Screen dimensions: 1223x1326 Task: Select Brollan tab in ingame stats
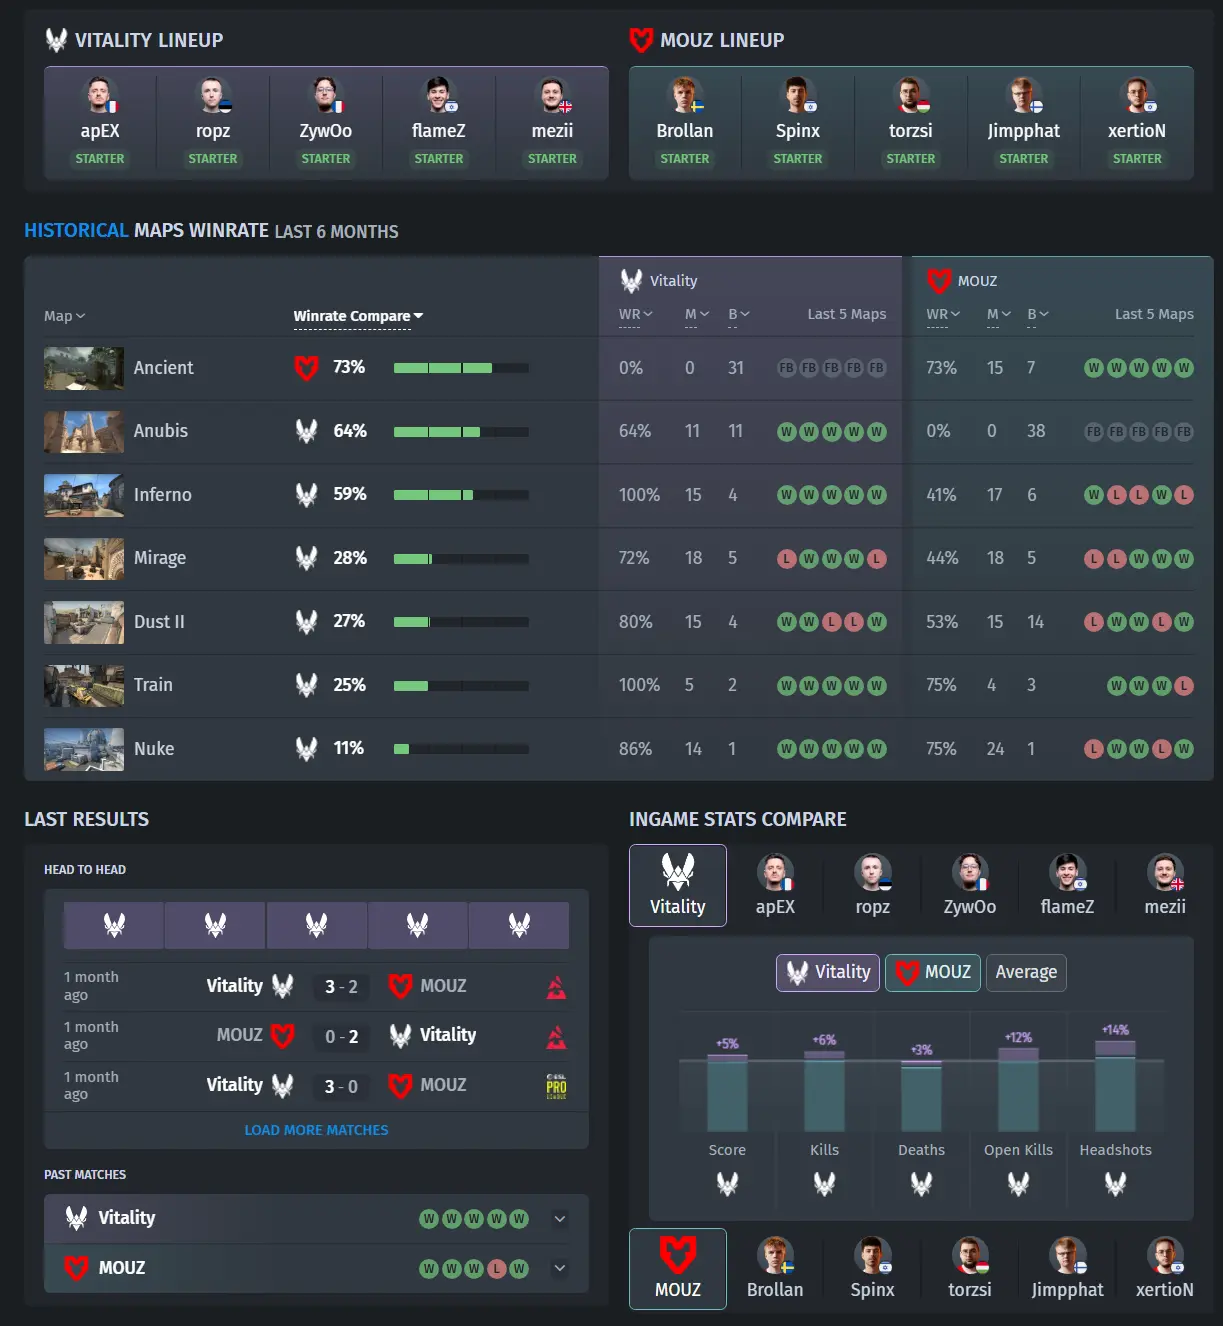(x=775, y=1269)
